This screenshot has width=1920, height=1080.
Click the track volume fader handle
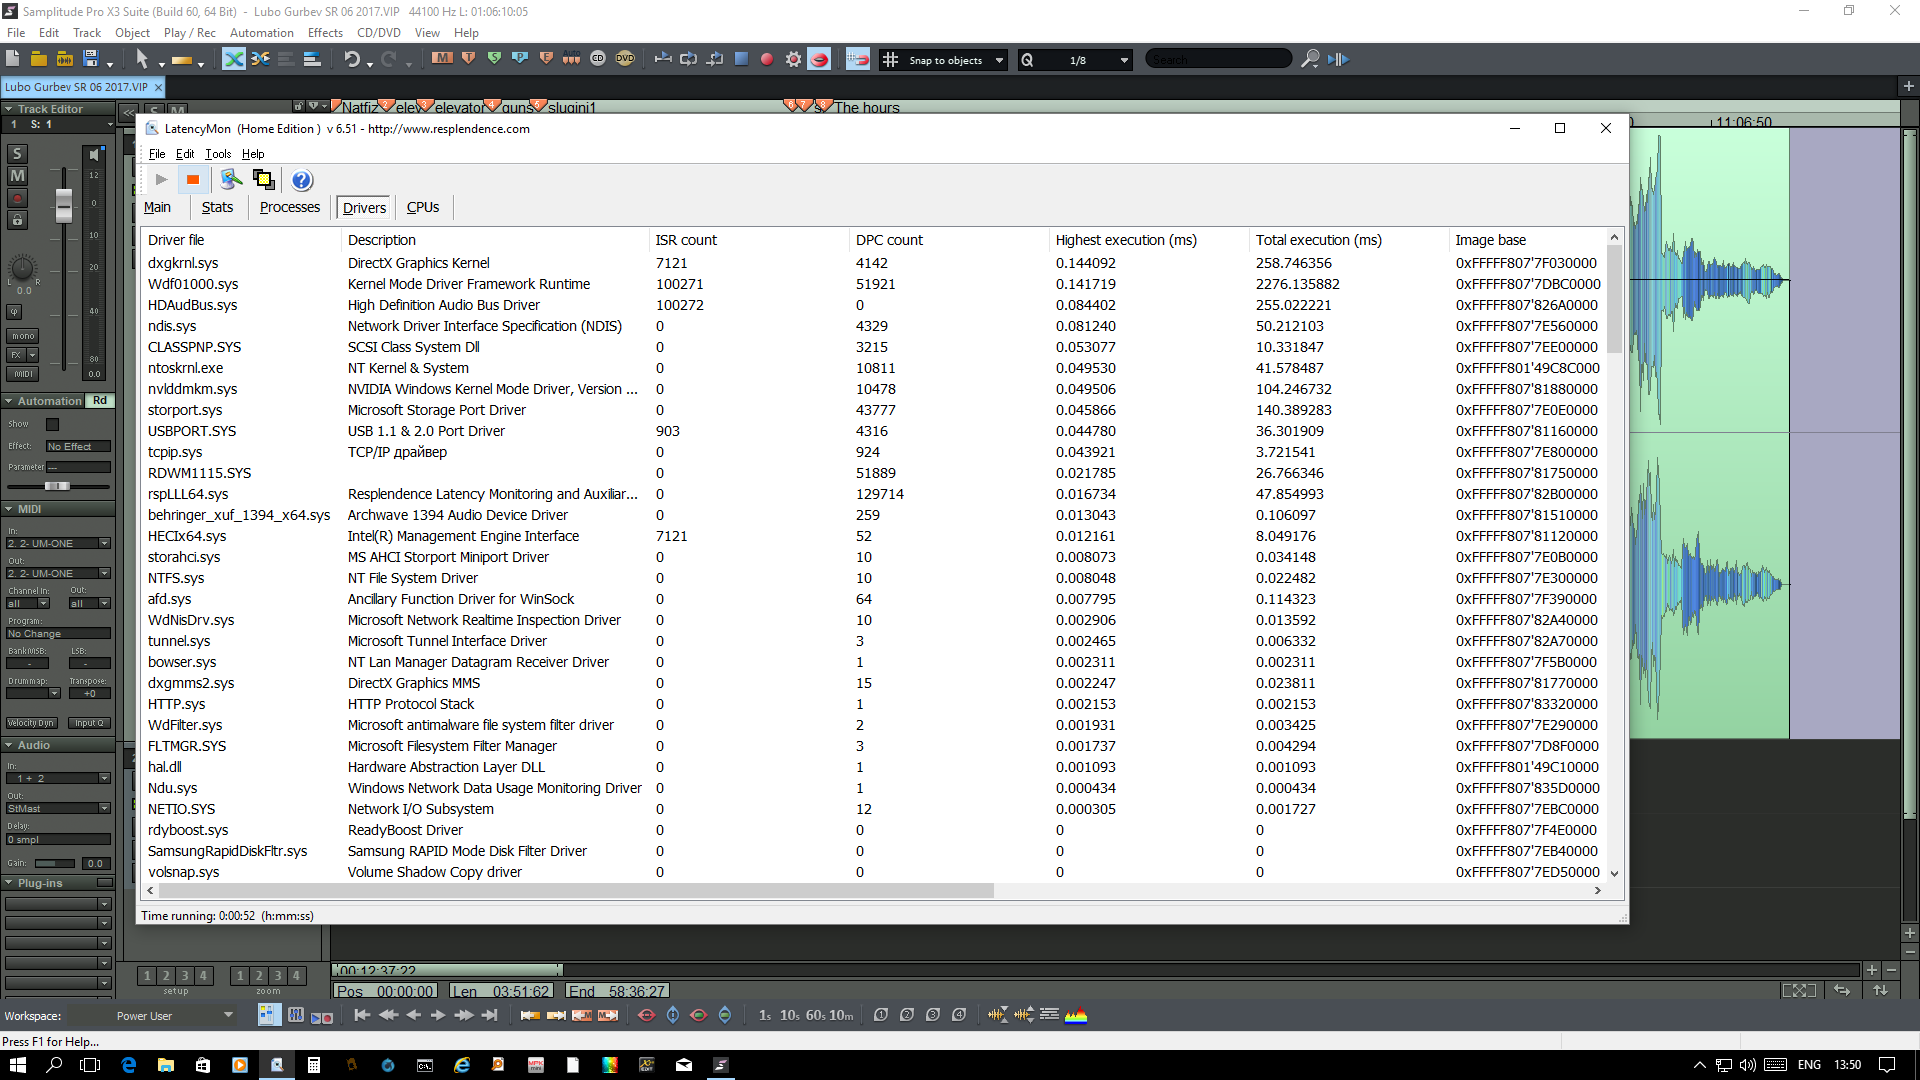pos(64,205)
